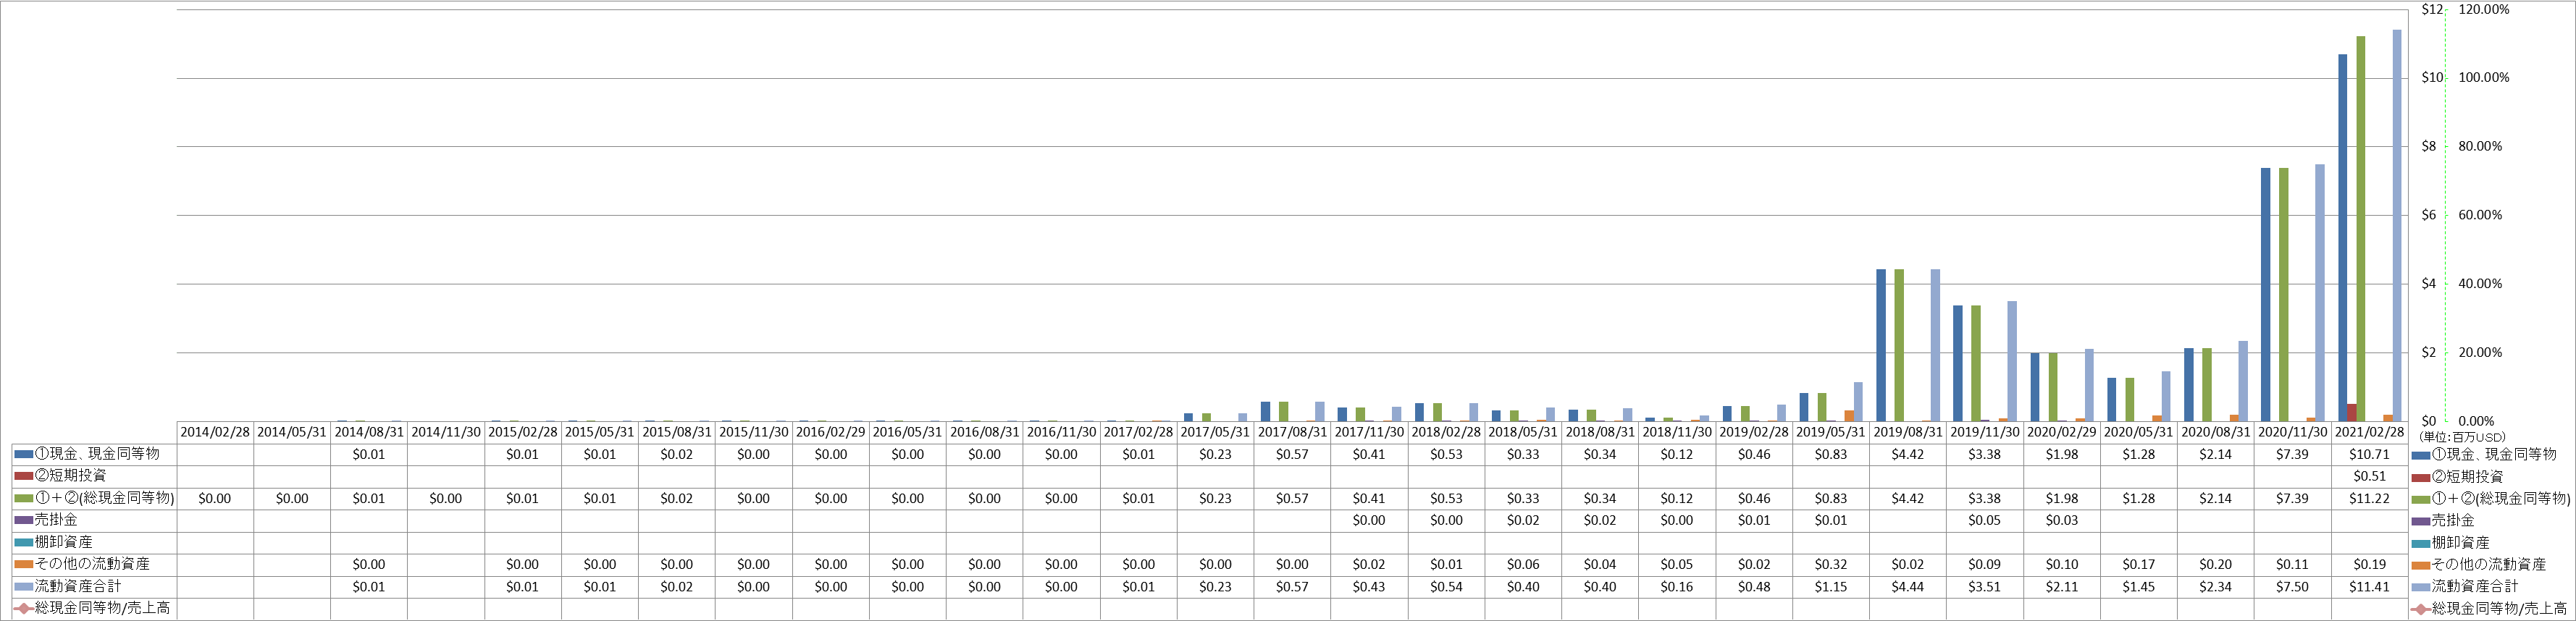Select the 2019/08/31 date column header
Image resolution: width=2576 pixels, height=621 pixels.
tap(1908, 432)
